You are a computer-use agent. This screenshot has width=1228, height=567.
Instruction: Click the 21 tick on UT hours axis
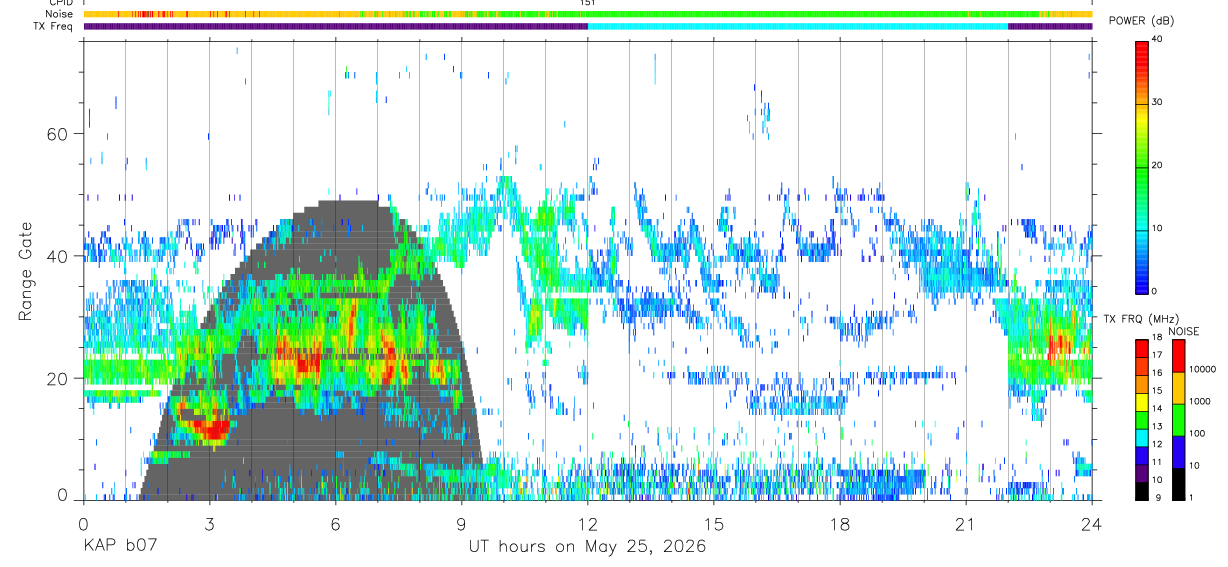coord(966,525)
